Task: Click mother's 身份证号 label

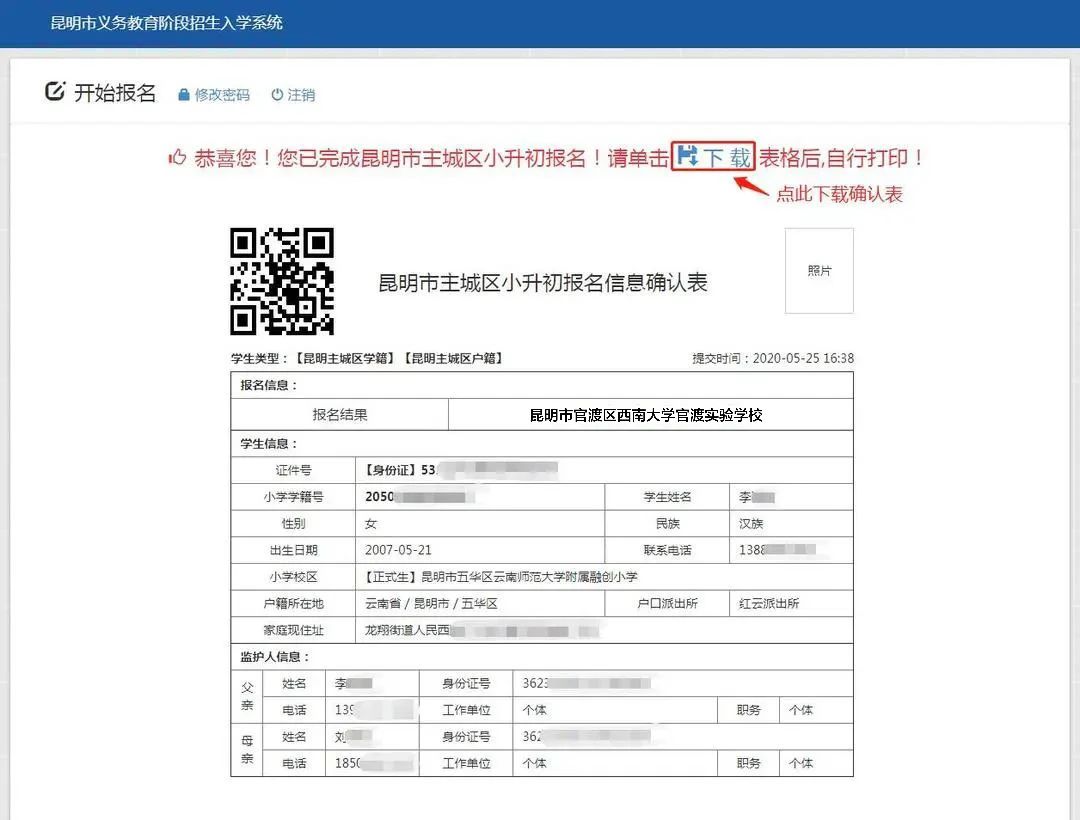Action: [x=466, y=737]
